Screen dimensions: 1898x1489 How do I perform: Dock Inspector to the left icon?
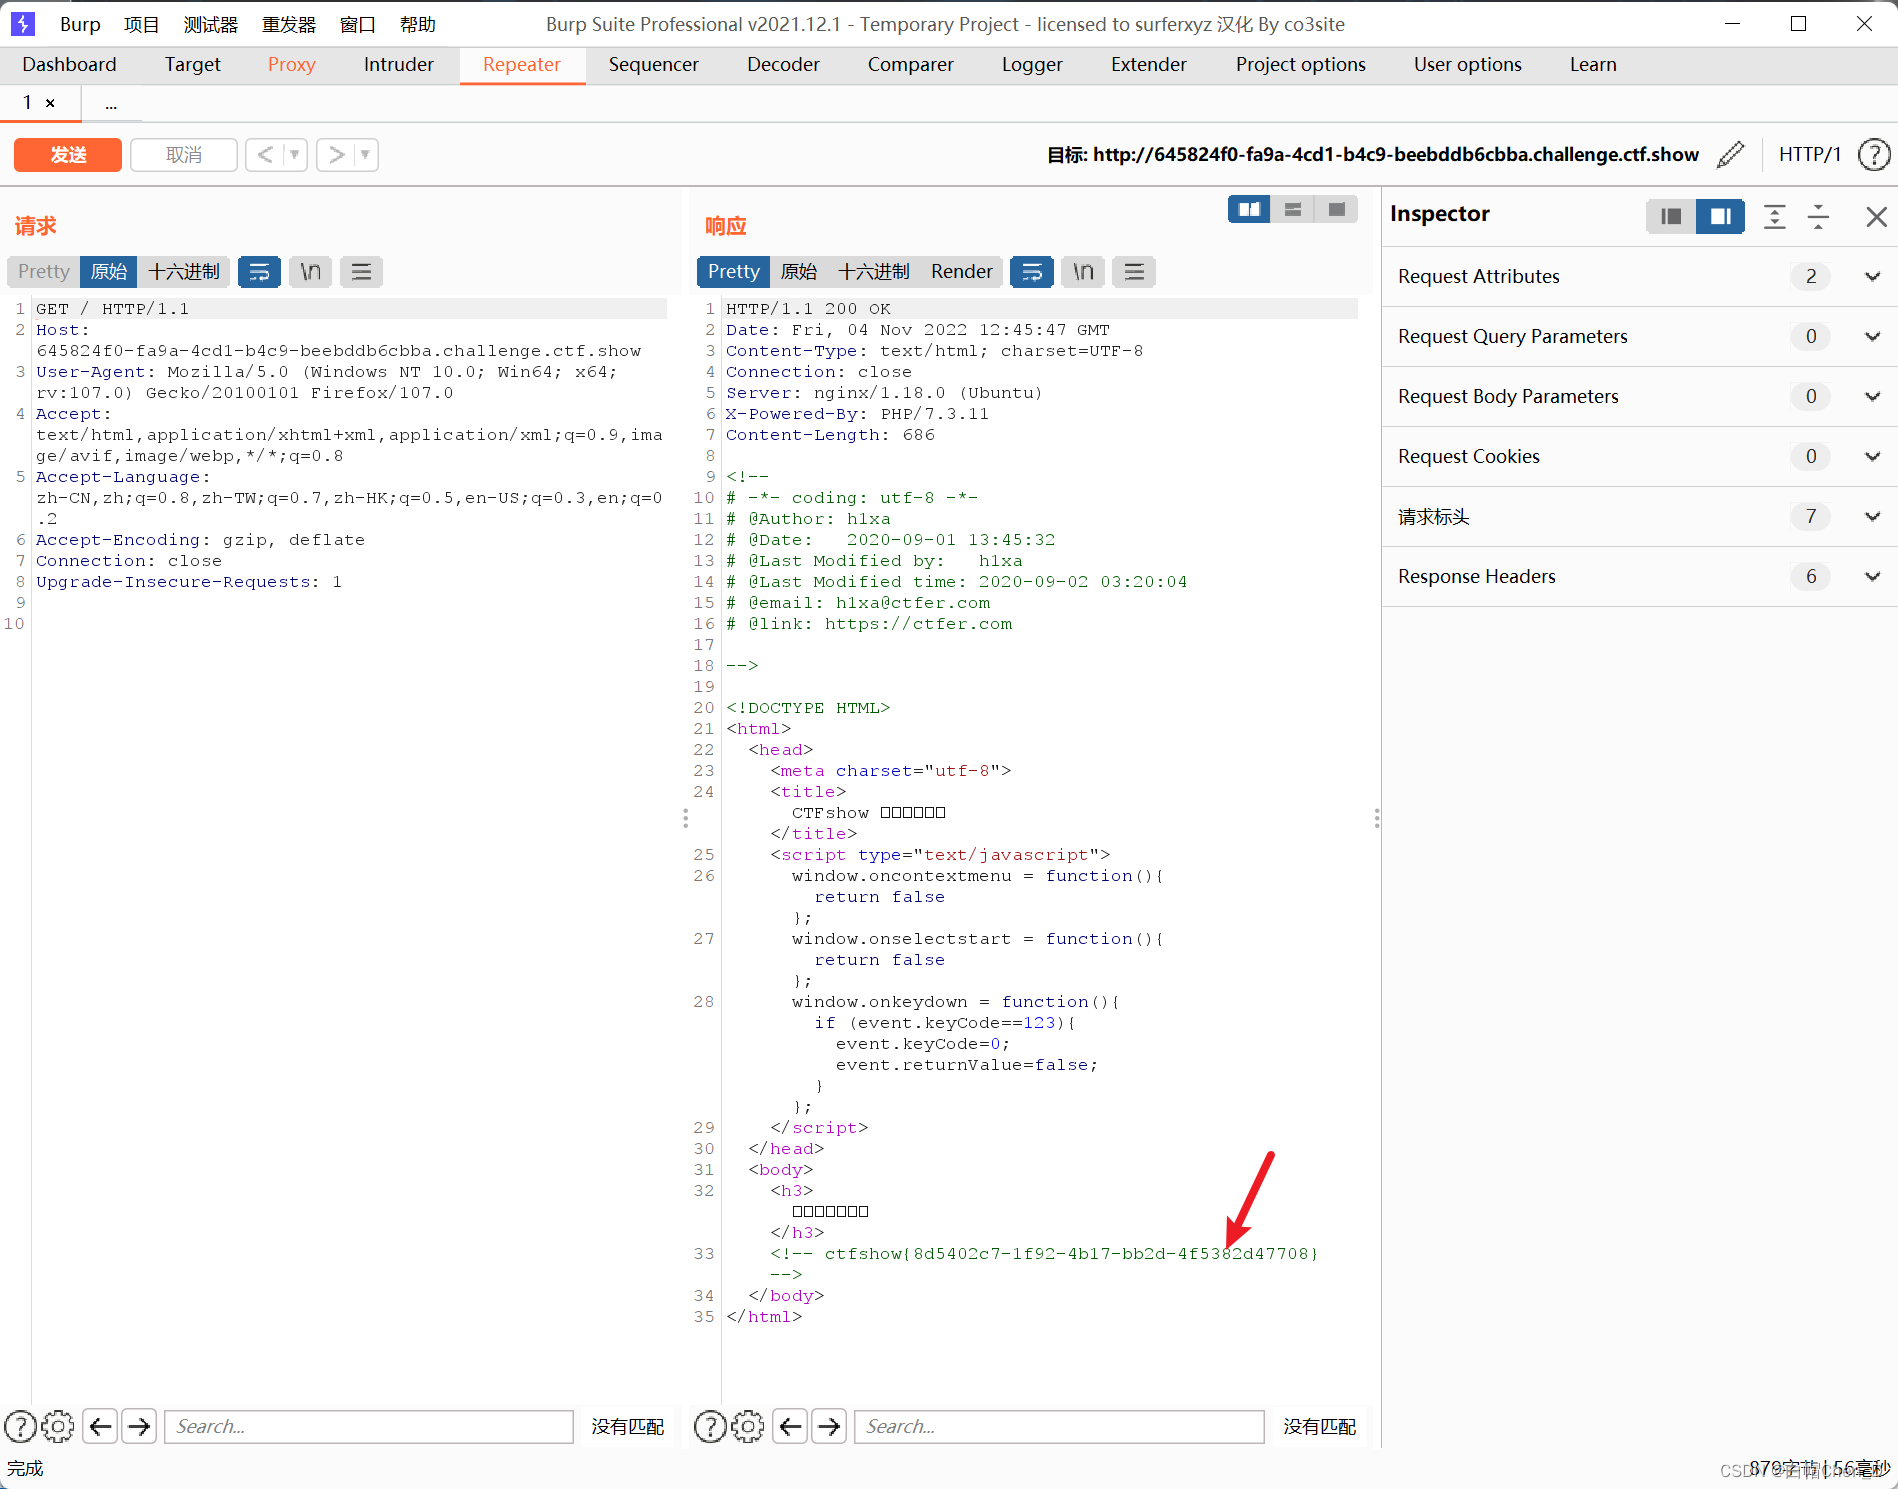click(1671, 216)
